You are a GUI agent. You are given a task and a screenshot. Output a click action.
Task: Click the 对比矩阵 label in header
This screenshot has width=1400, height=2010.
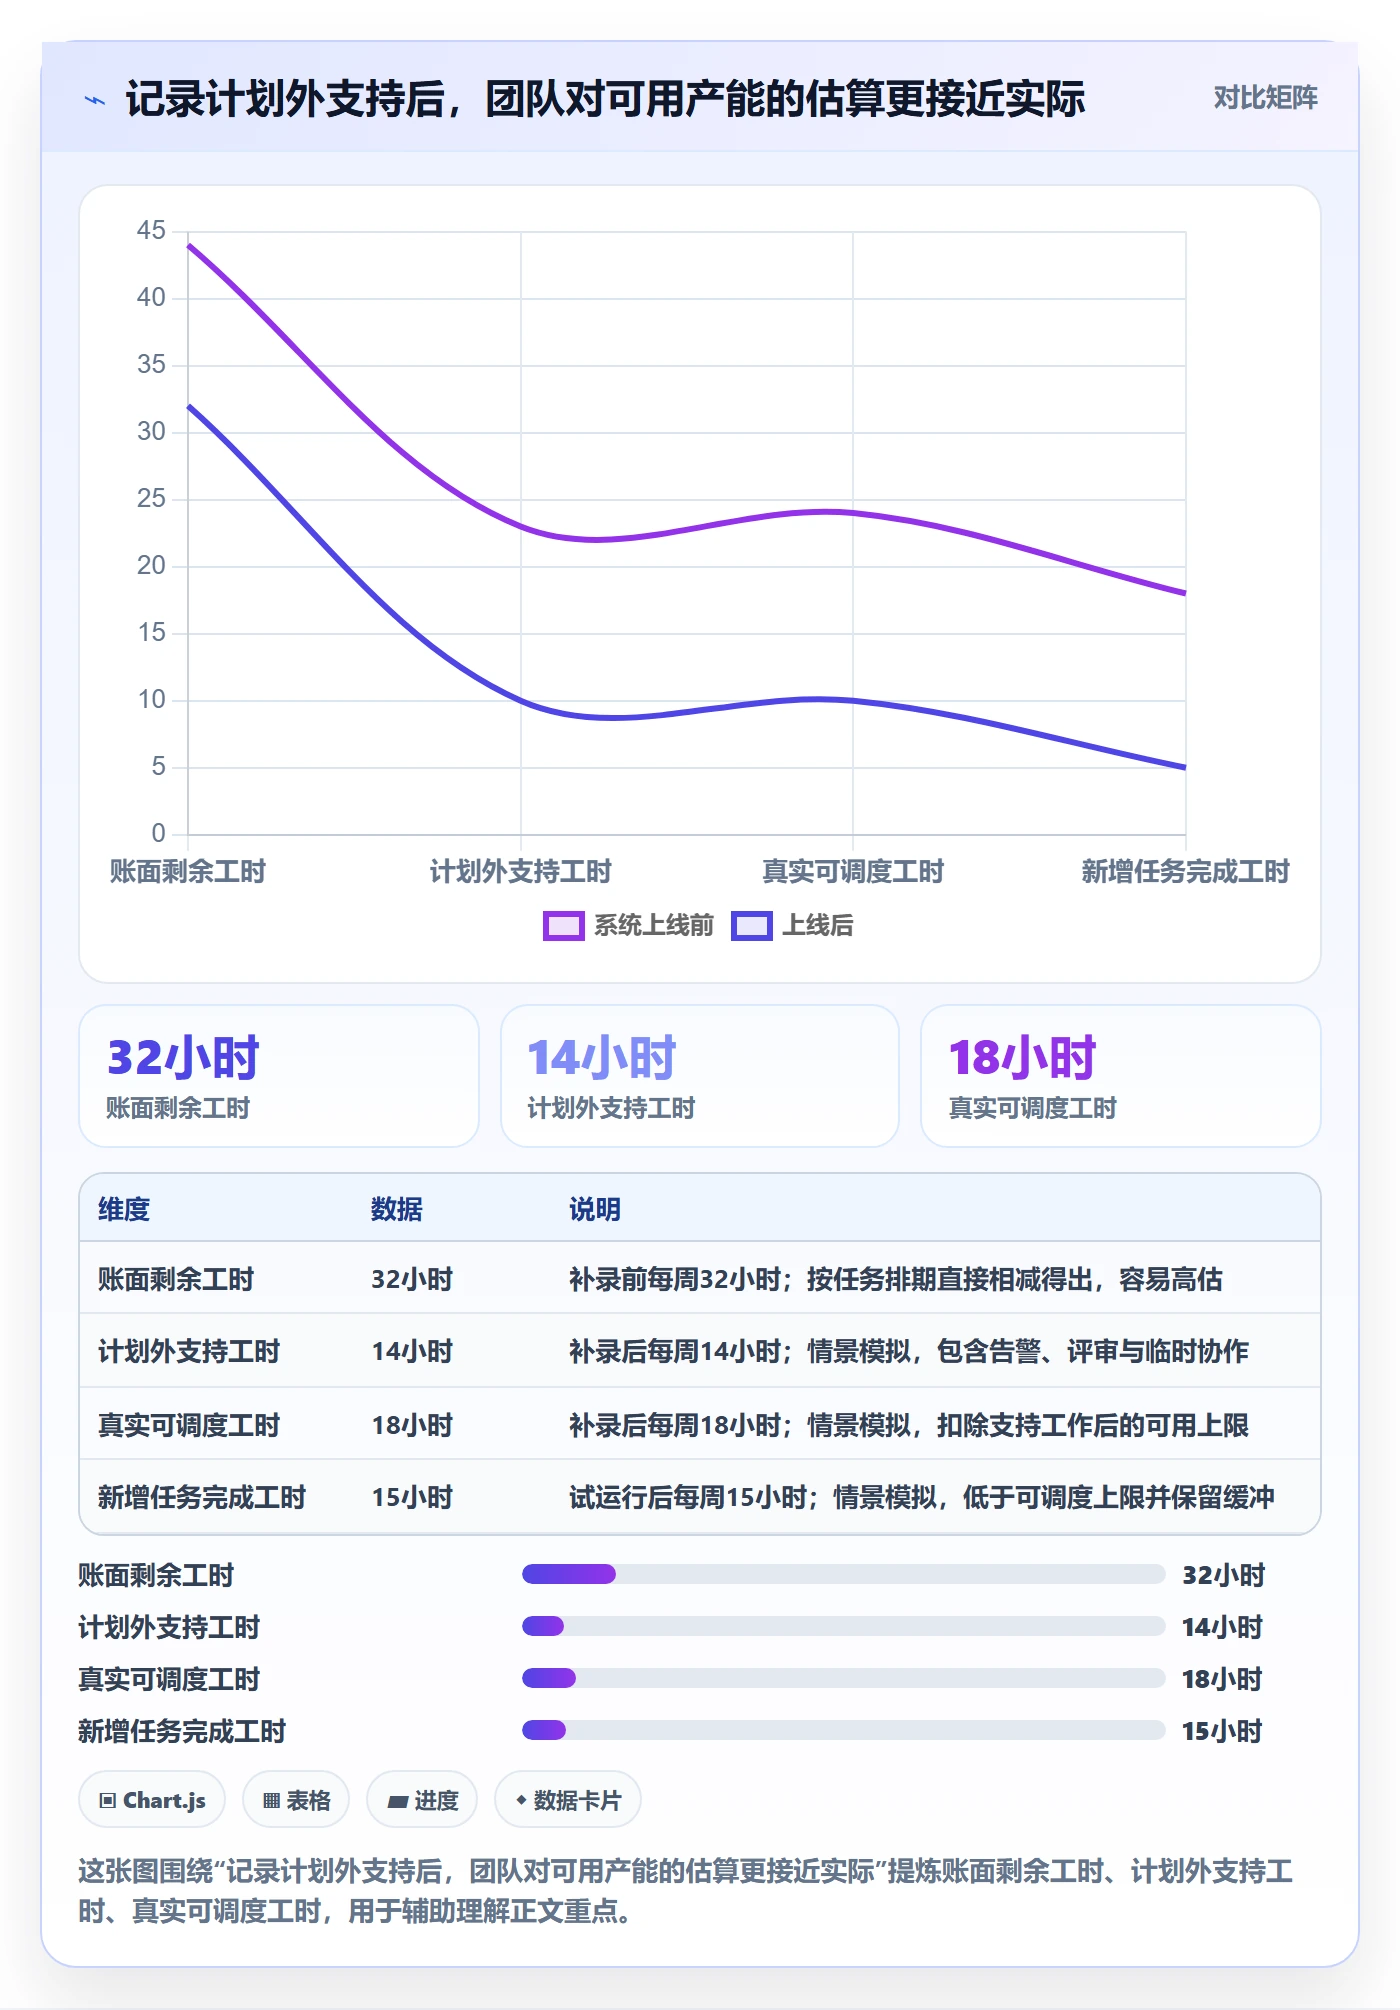[x=1265, y=98]
